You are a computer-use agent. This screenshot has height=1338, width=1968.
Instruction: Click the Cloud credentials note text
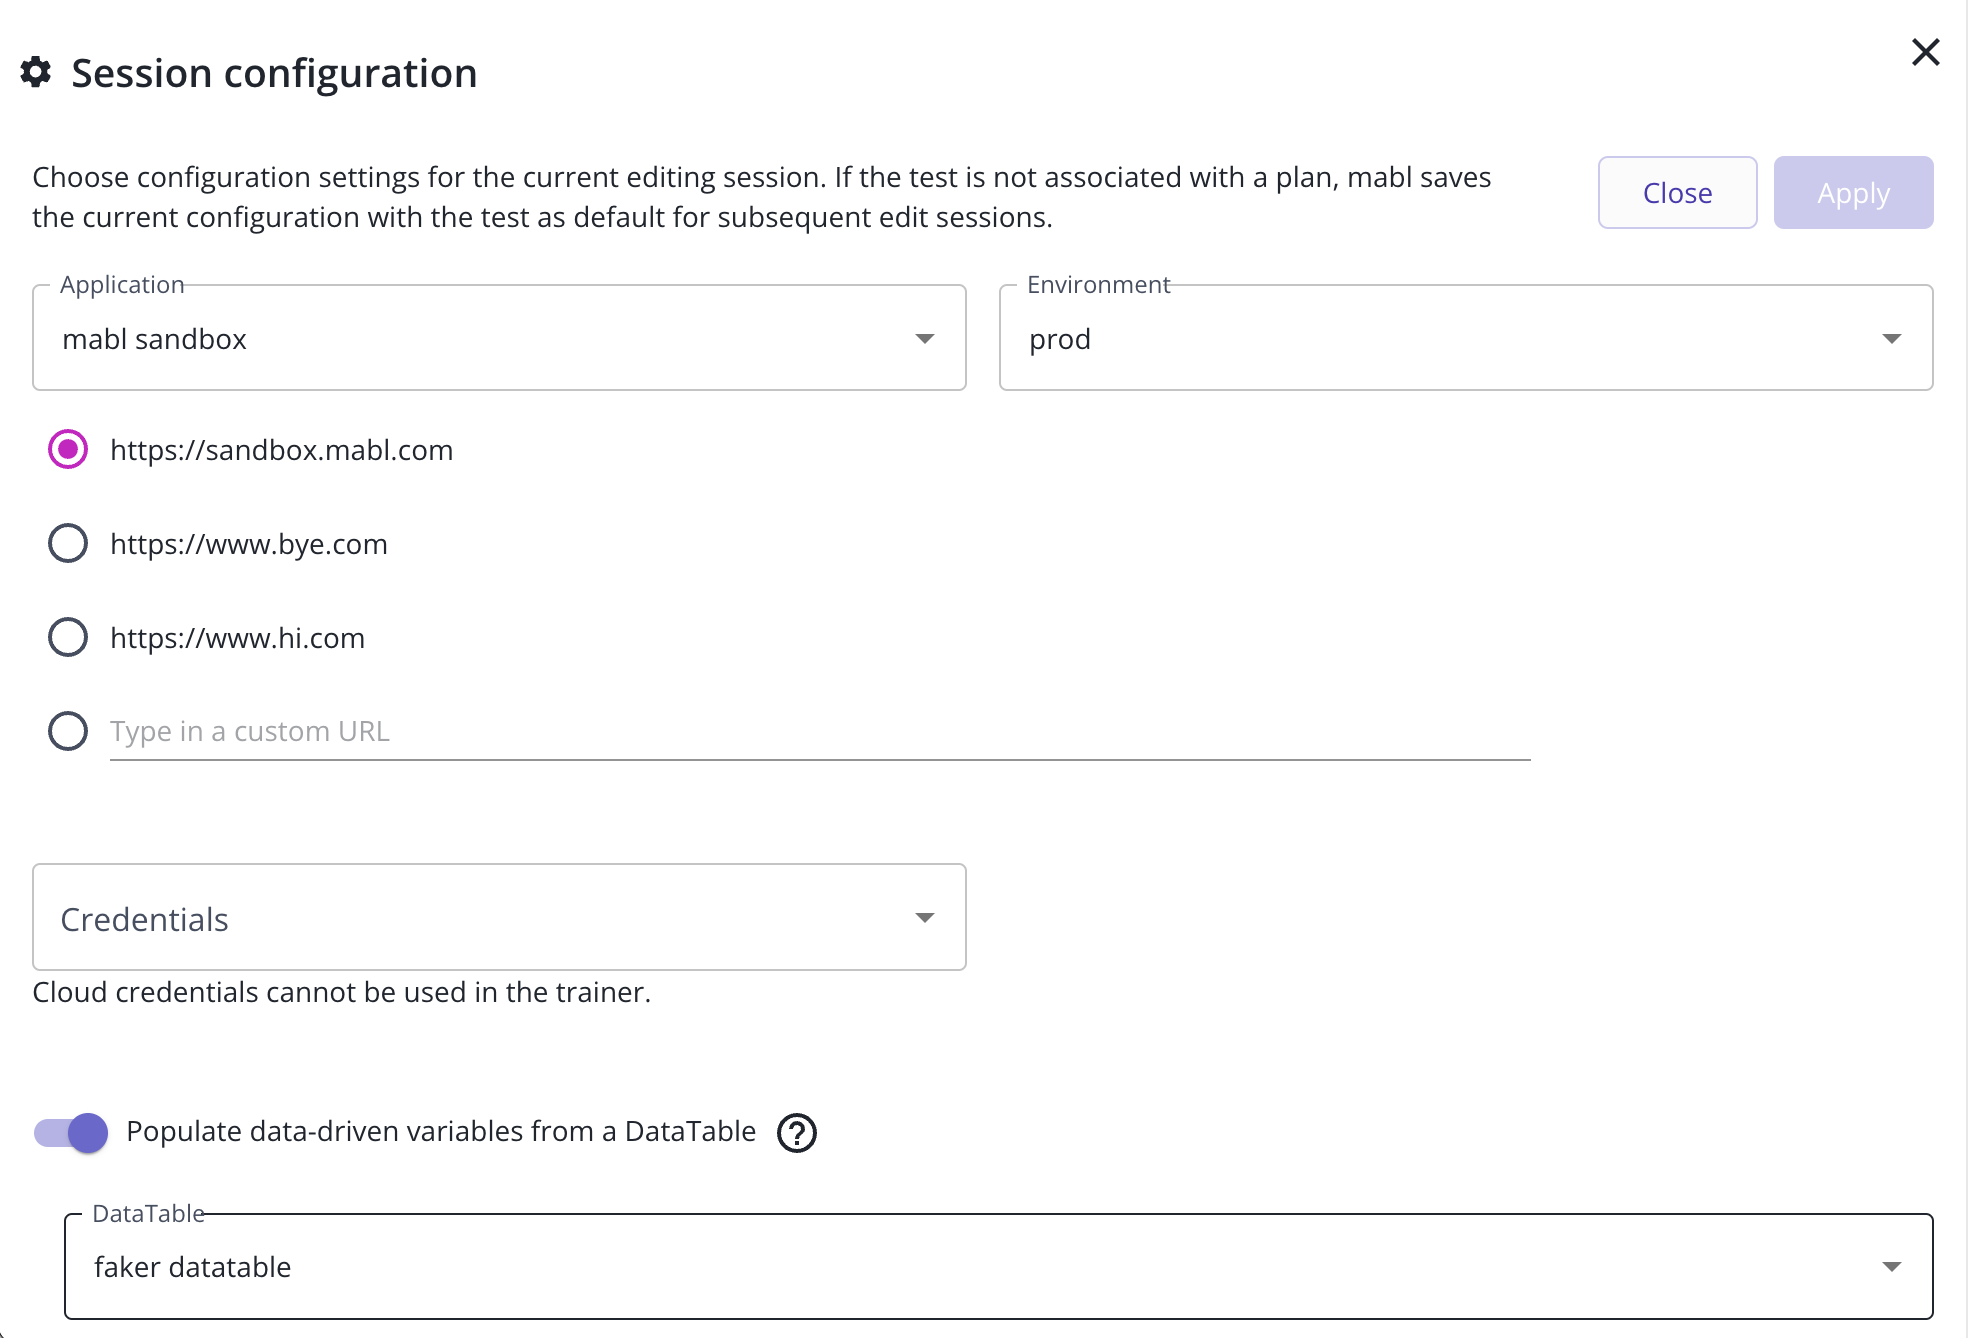[342, 992]
